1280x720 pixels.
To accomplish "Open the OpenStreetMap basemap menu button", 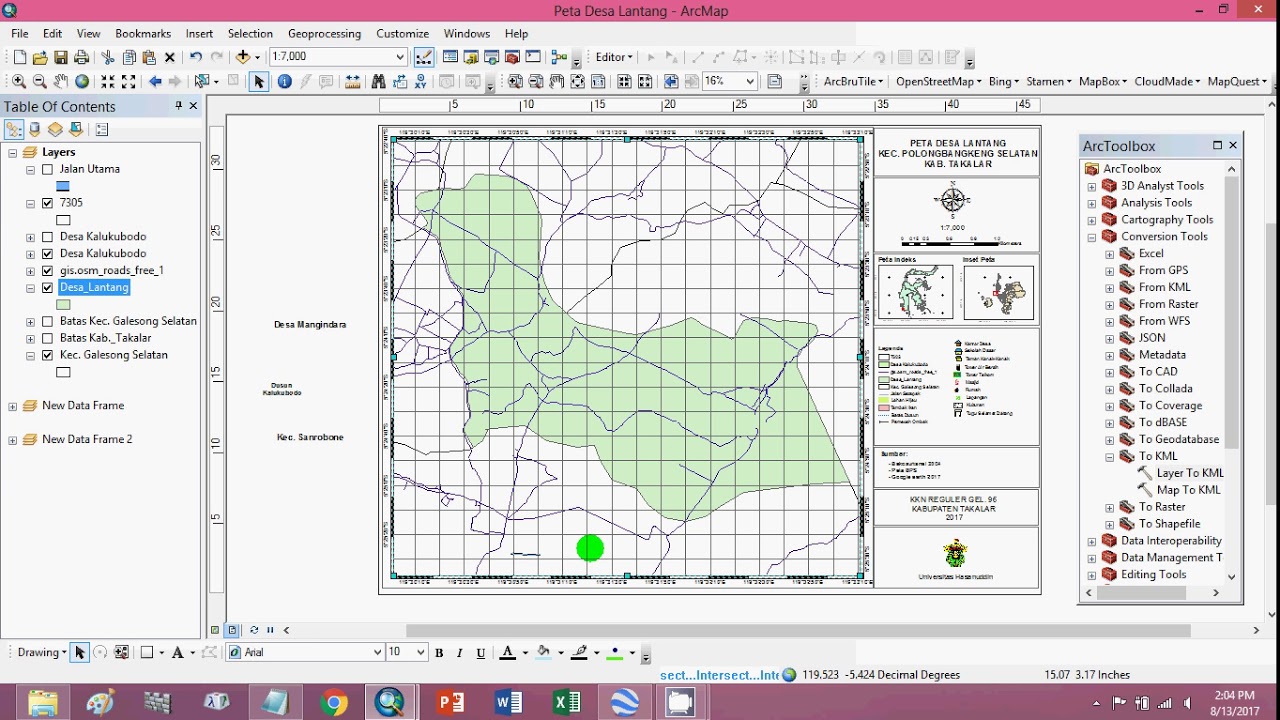I will [939, 82].
